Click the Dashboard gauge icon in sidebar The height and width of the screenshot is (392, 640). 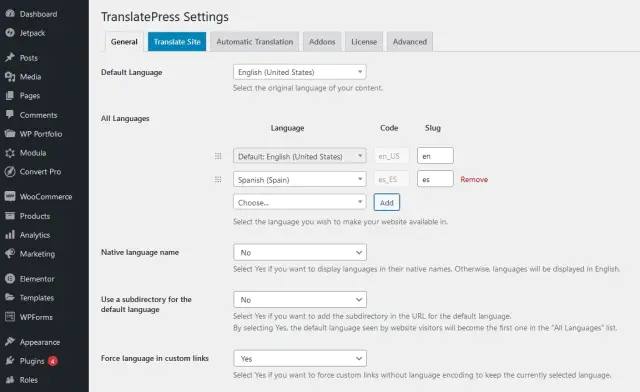(x=10, y=13)
